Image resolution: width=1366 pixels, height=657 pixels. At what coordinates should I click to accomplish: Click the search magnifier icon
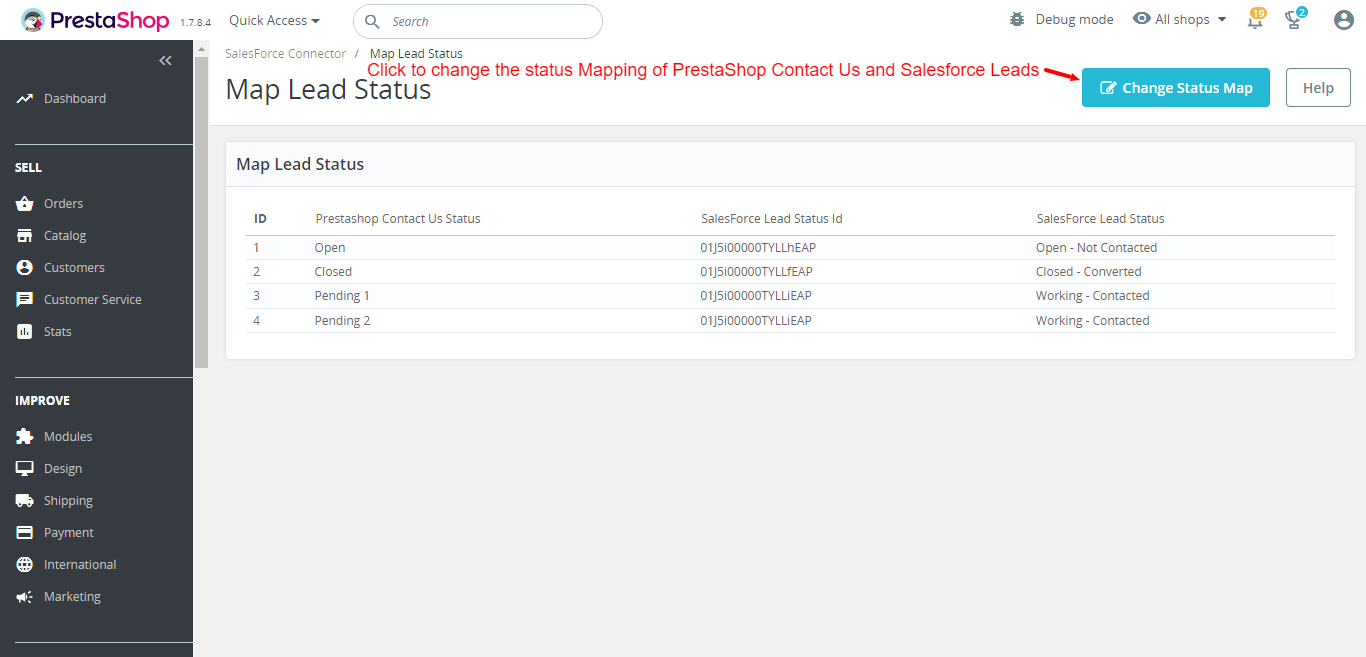[372, 21]
